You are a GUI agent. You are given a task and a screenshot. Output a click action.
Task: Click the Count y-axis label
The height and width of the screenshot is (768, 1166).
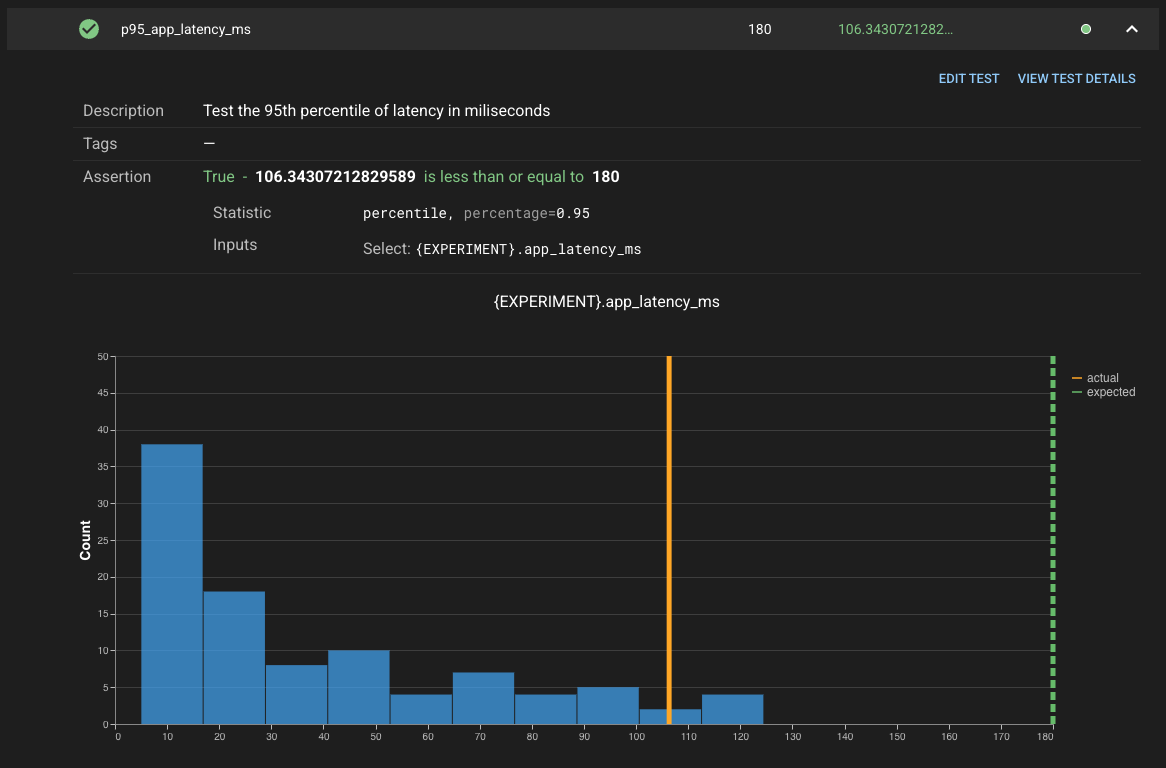[x=85, y=540]
